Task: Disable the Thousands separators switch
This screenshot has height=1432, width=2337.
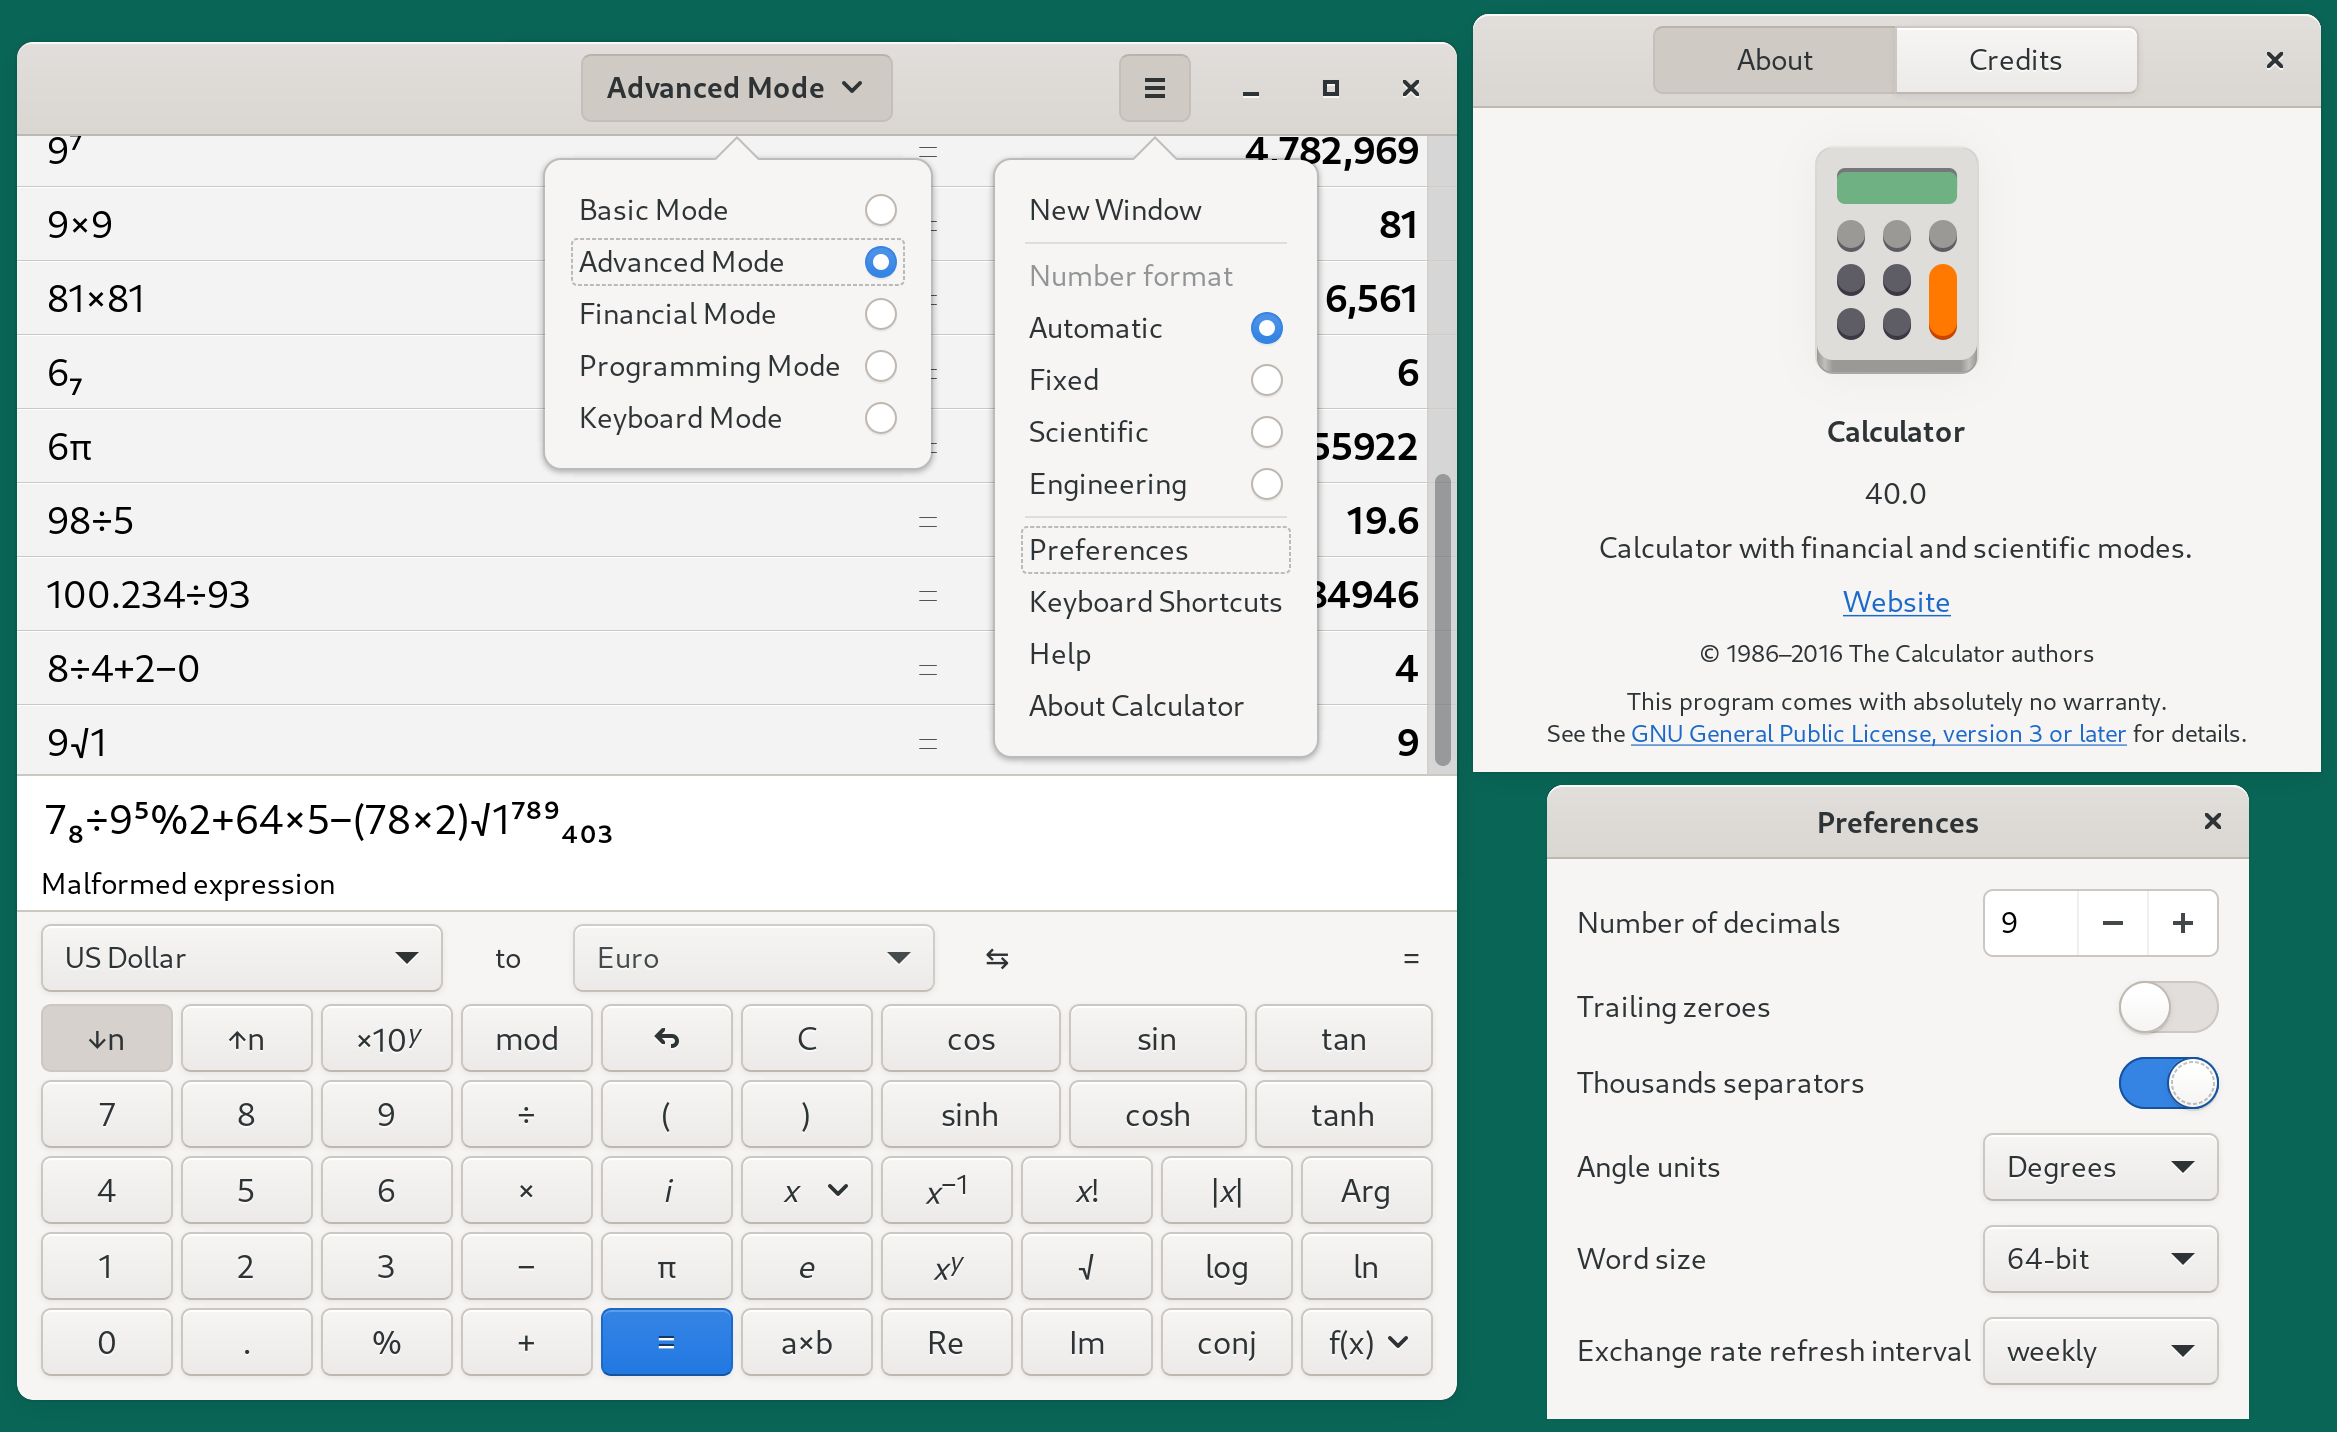Action: click(x=2168, y=1083)
